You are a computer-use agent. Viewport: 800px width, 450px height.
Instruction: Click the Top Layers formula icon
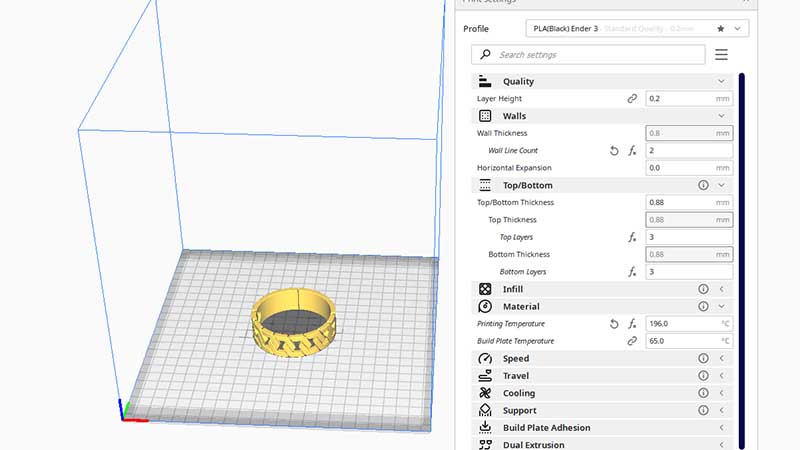click(632, 237)
